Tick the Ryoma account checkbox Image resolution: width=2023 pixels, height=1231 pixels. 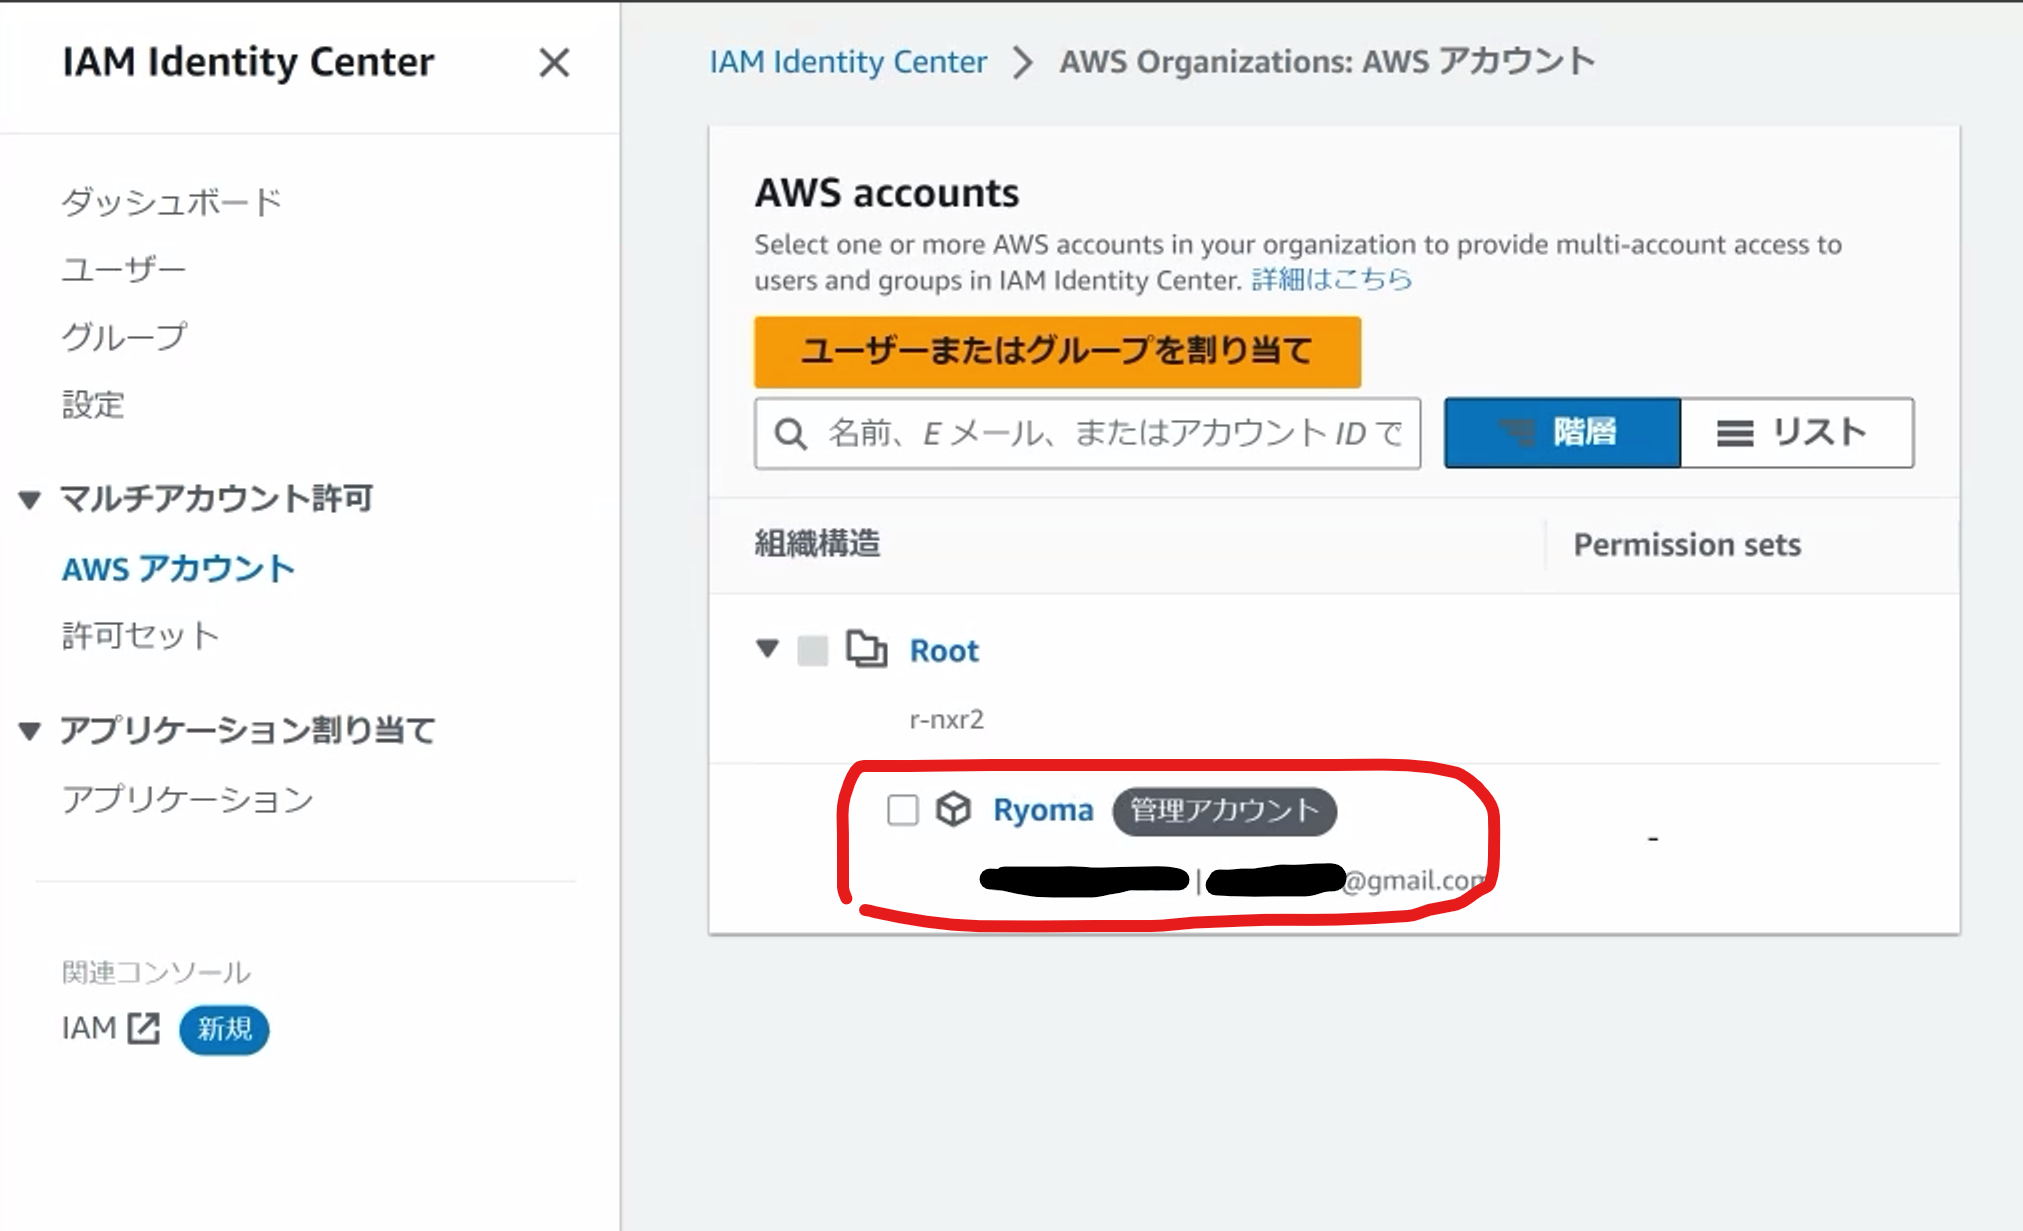coord(902,810)
